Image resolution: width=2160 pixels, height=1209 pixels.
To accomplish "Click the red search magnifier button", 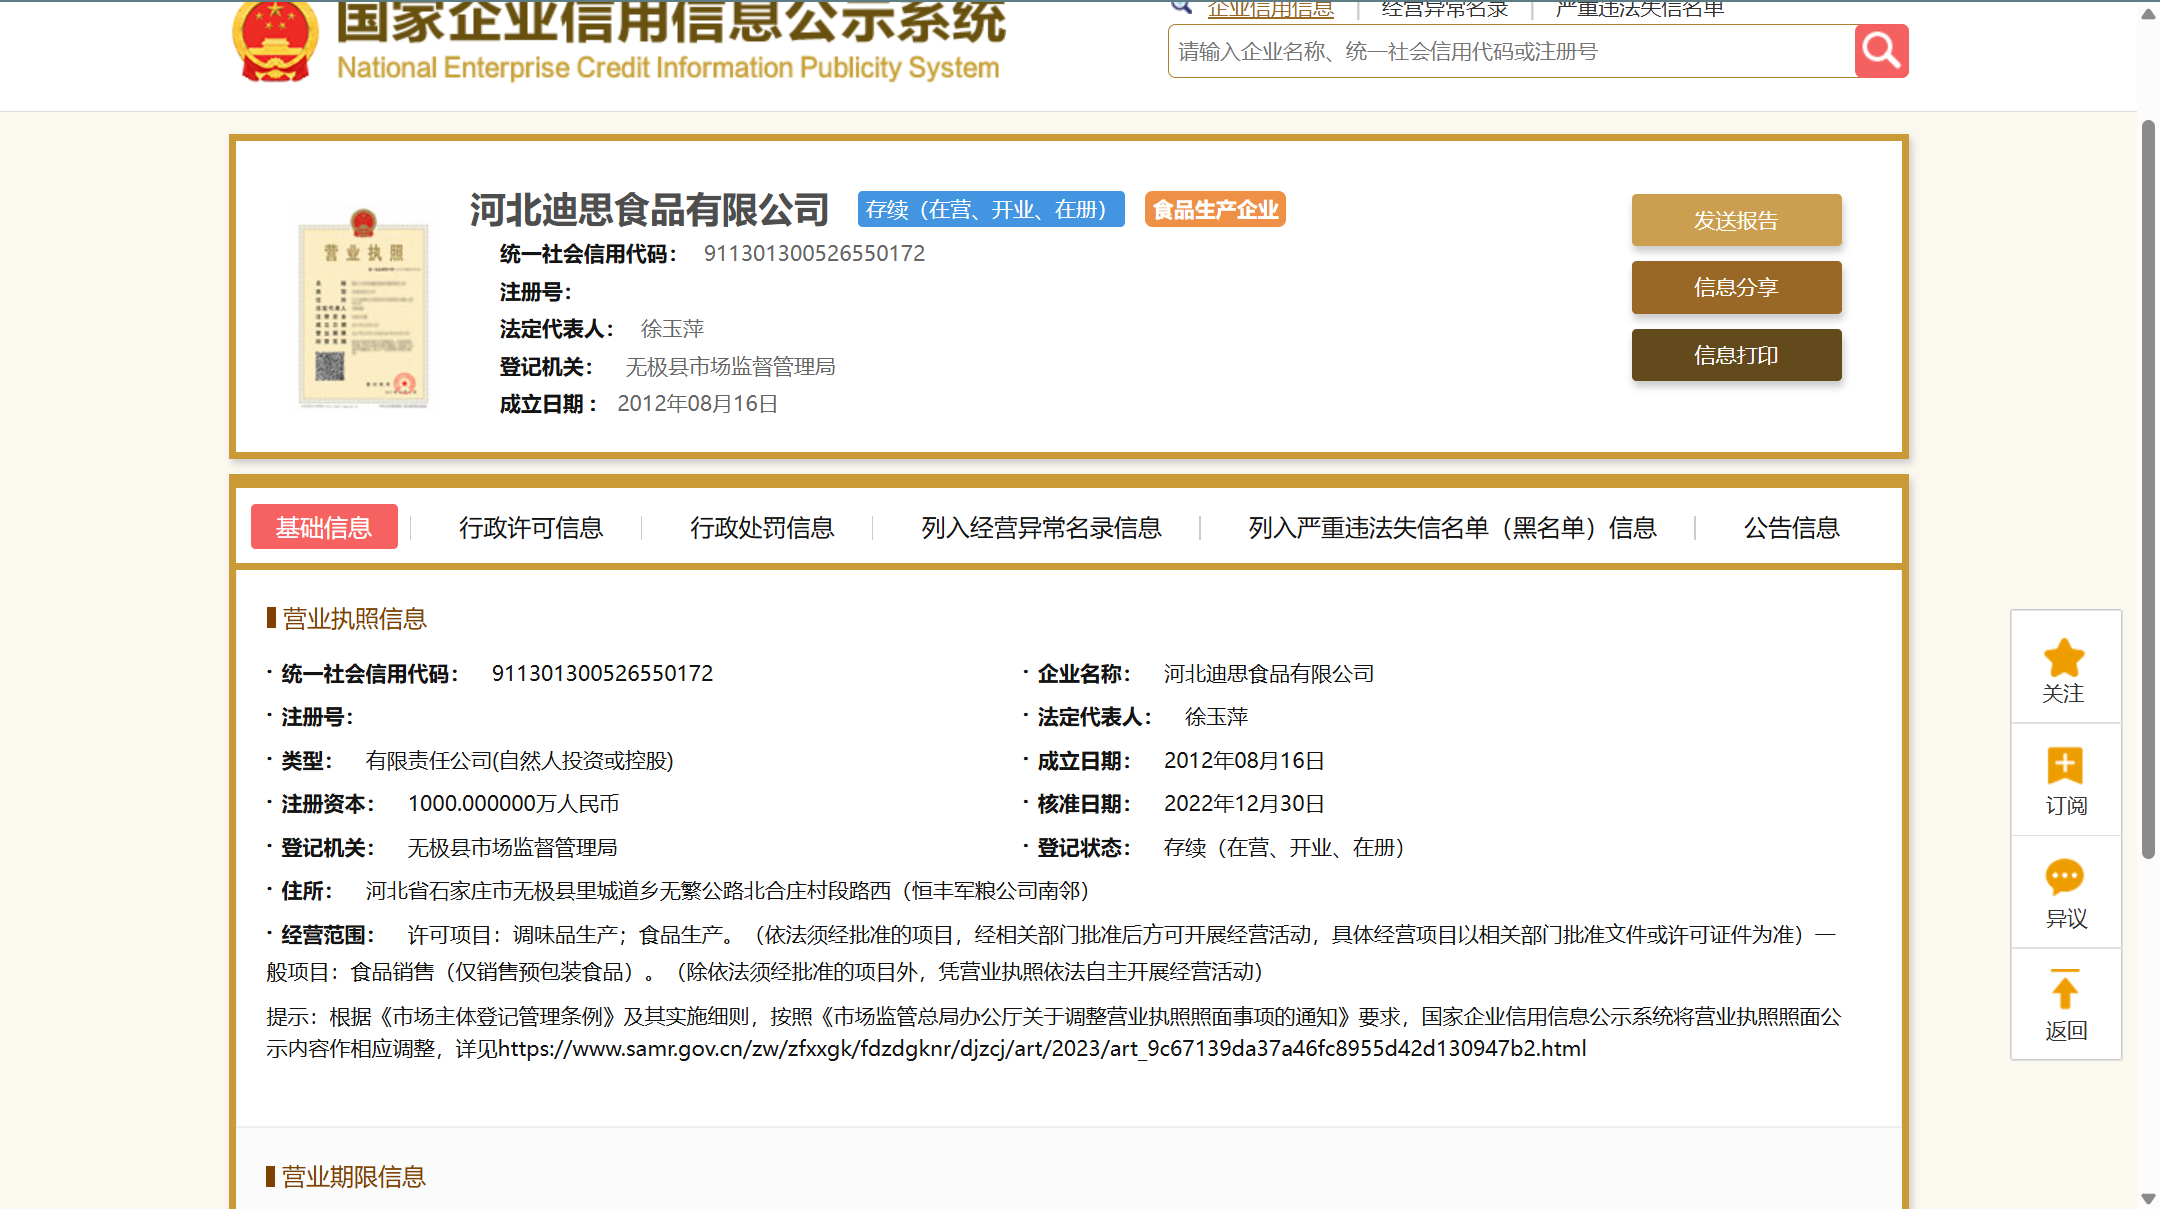I will (1881, 51).
